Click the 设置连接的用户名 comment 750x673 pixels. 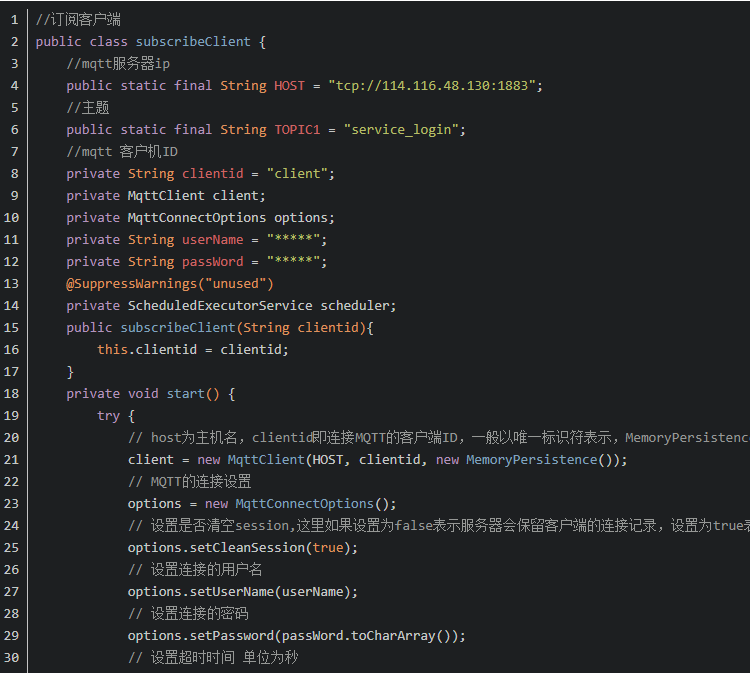coord(195,570)
